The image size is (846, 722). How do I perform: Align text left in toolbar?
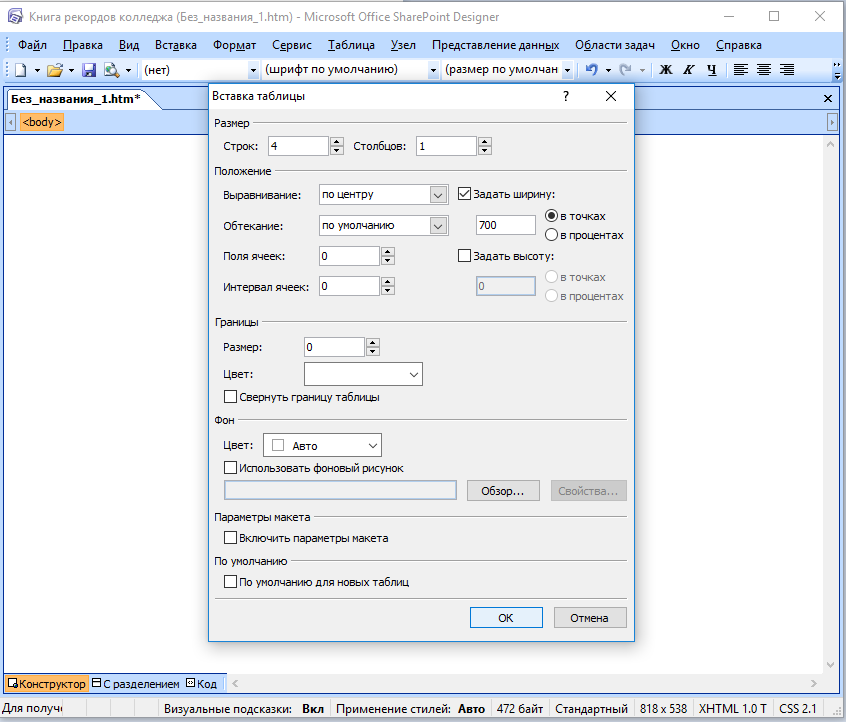(x=741, y=70)
